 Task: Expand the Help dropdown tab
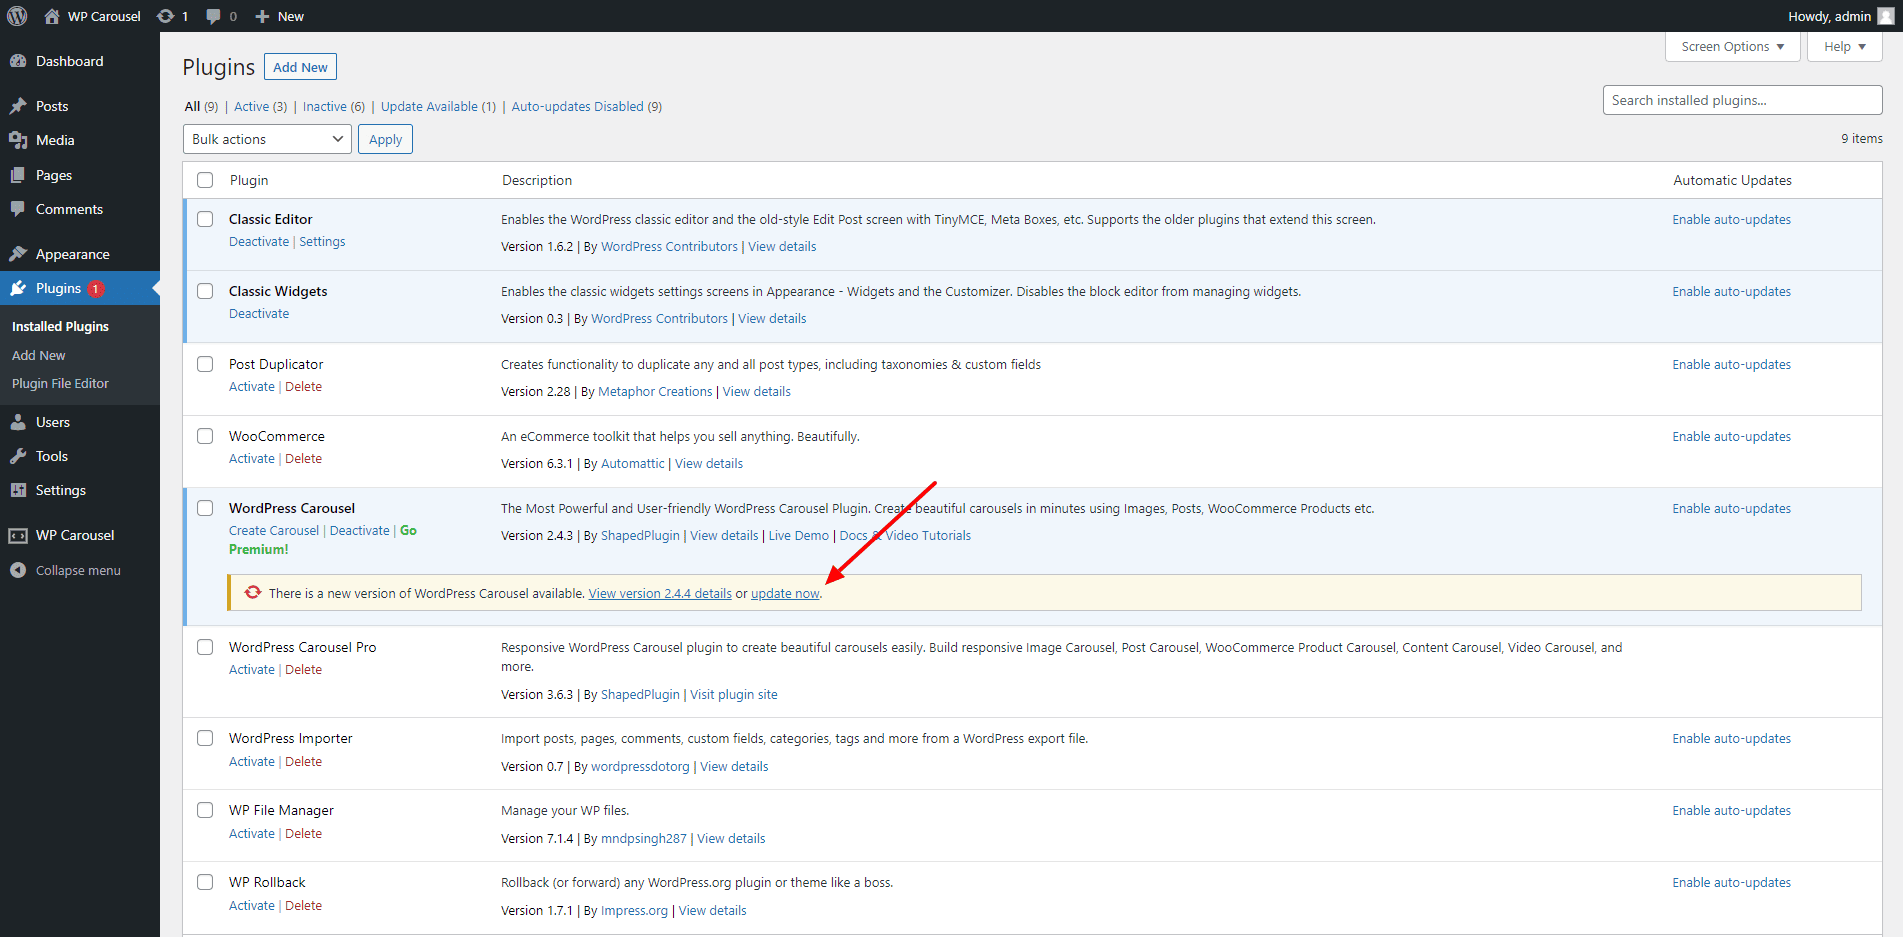(x=1844, y=47)
